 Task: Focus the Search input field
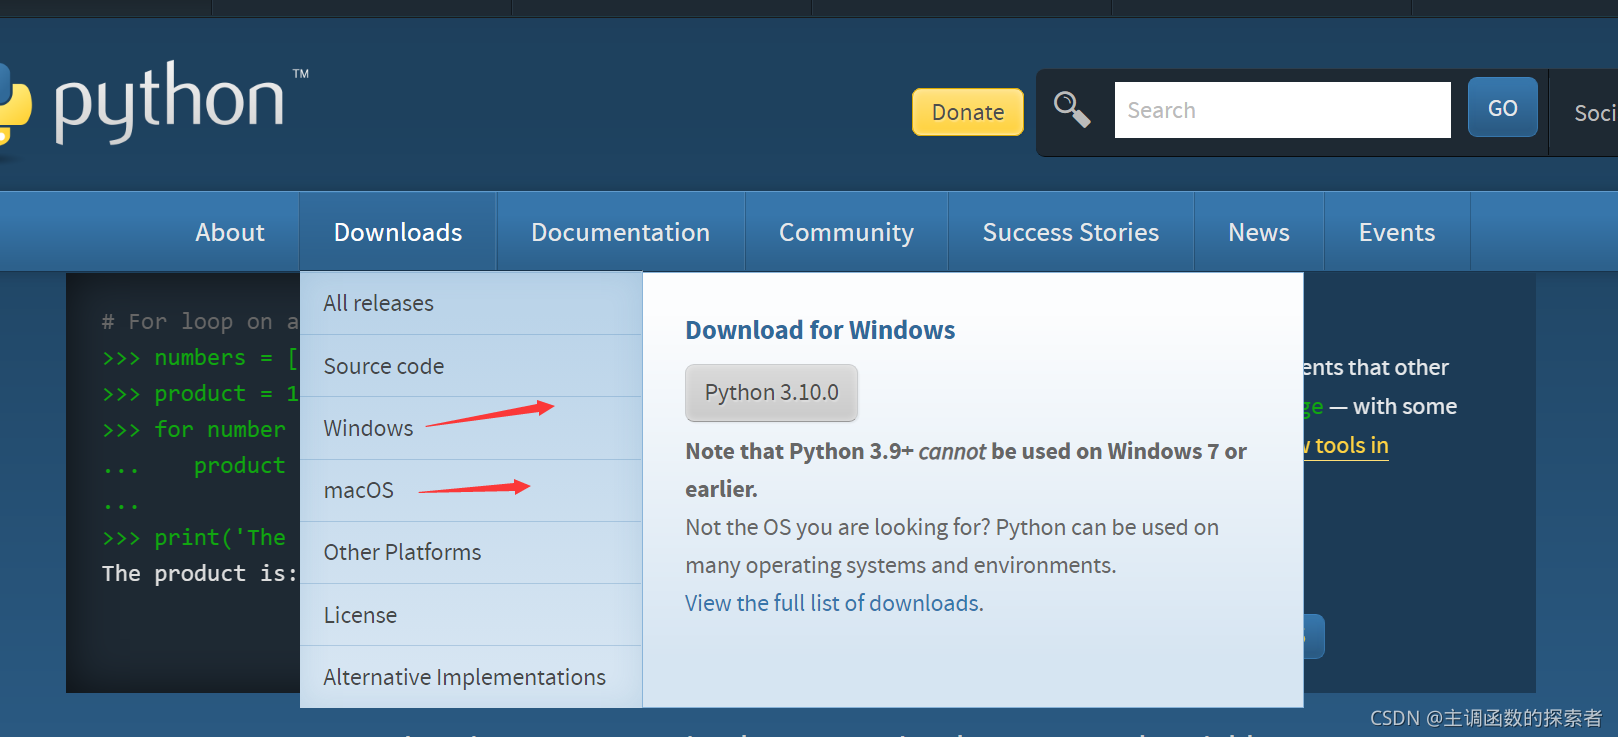[x=1282, y=110]
